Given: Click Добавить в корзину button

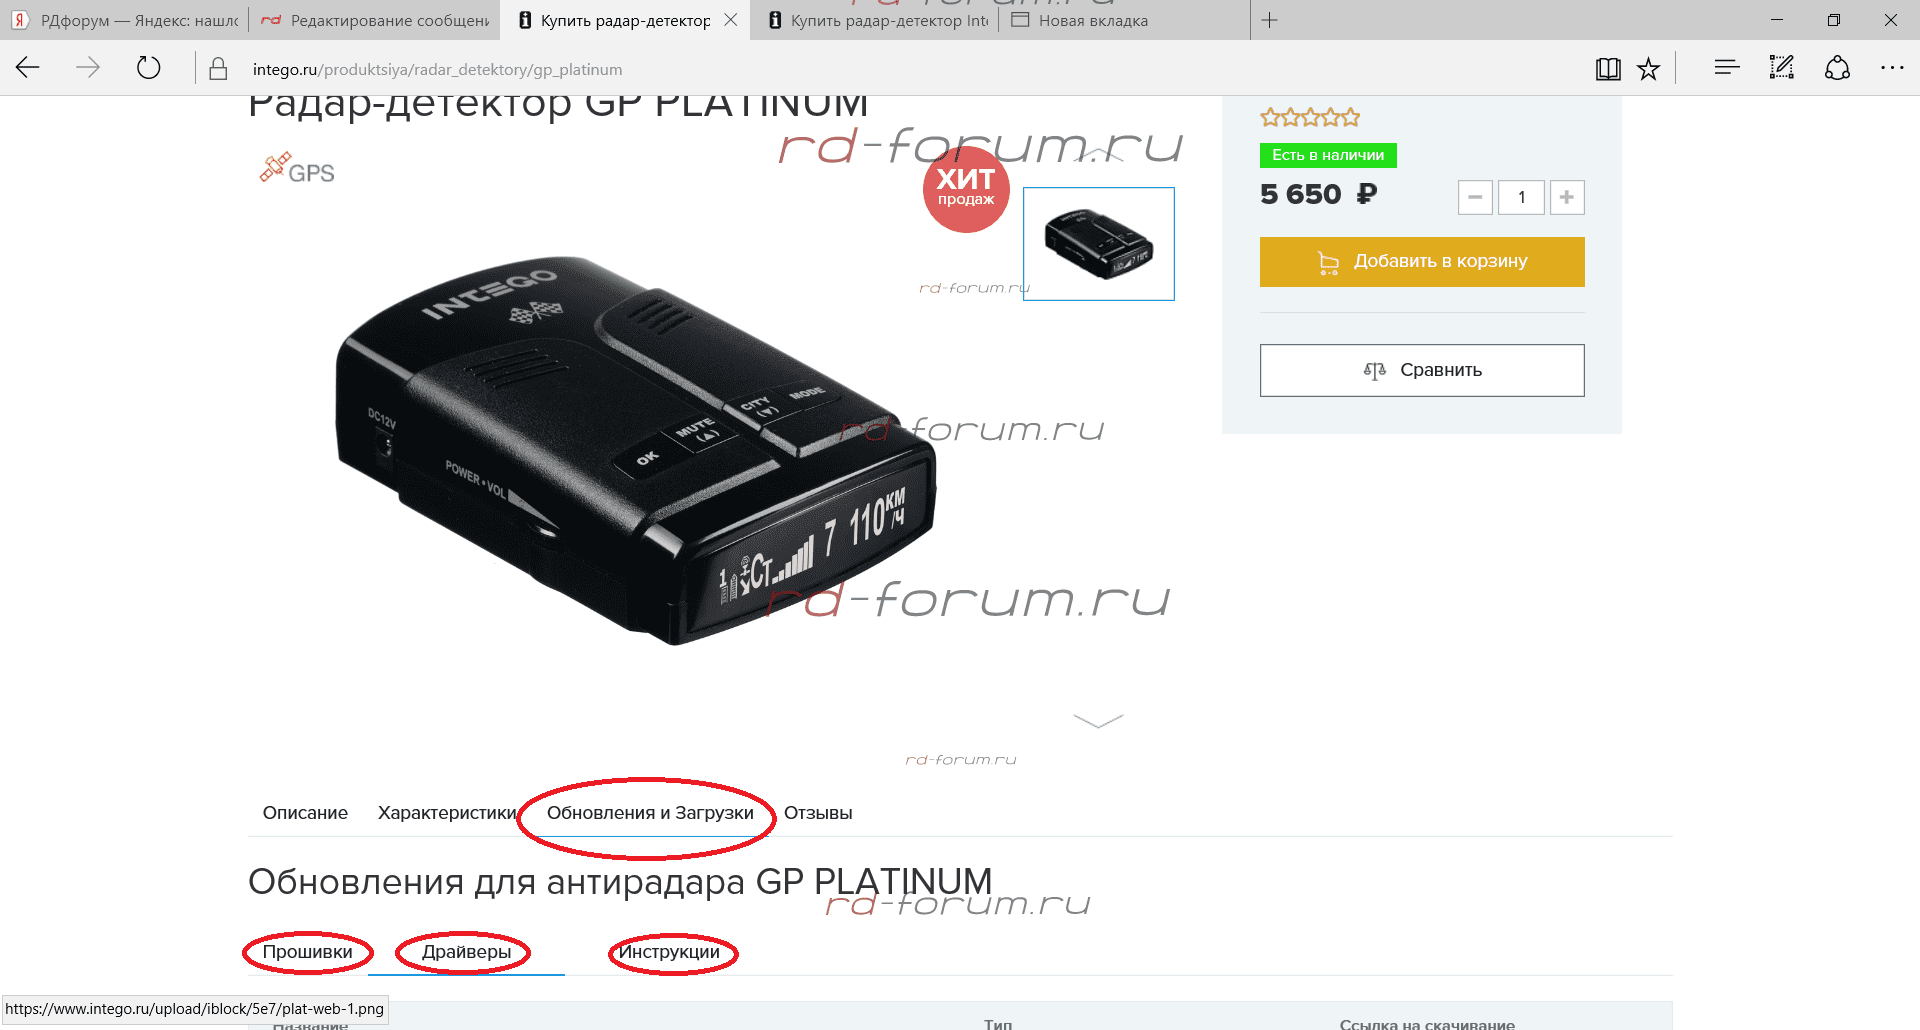Looking at the screenshot, I should click(x=1422, y=262).
